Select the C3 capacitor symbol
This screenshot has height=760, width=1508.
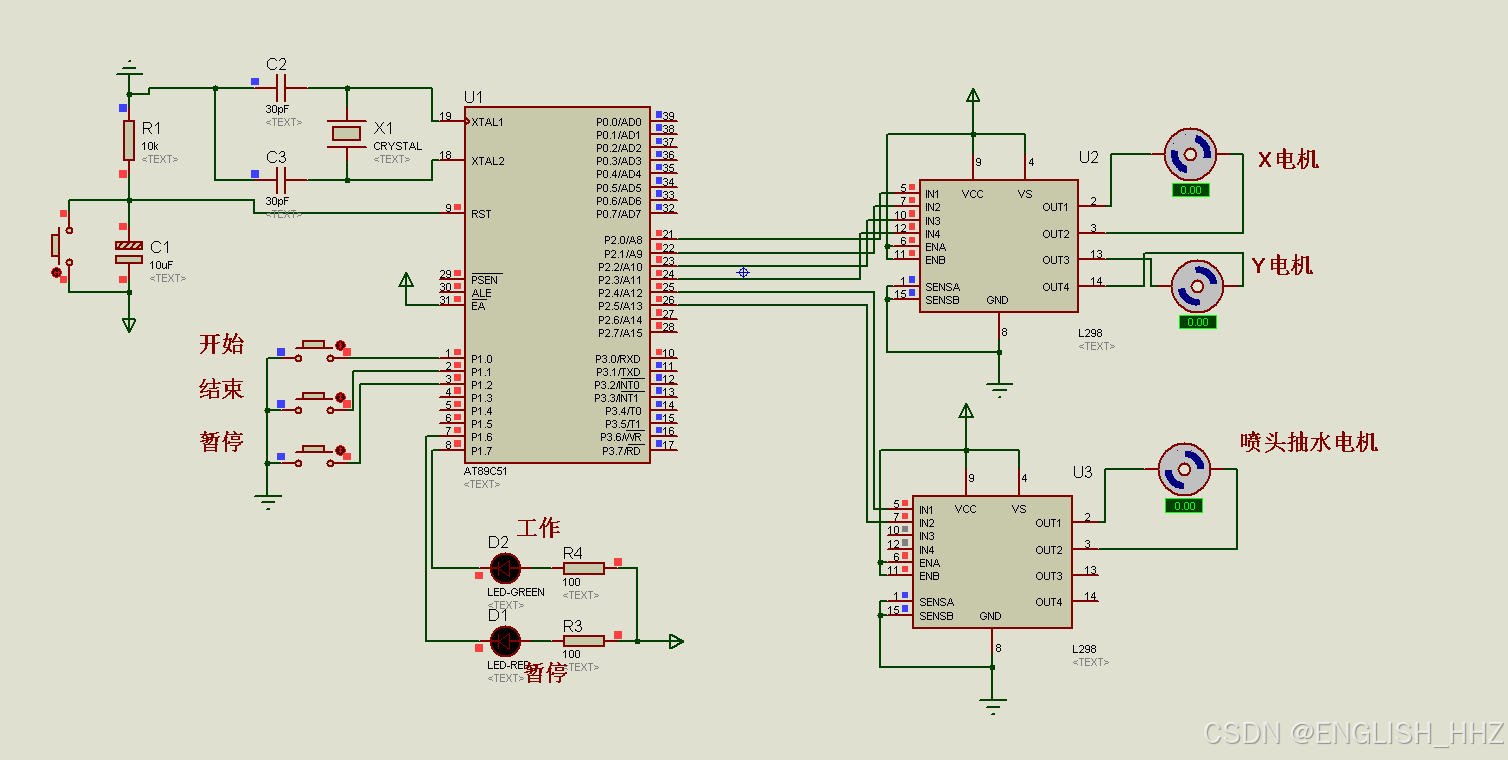click(x=280, y=180)
